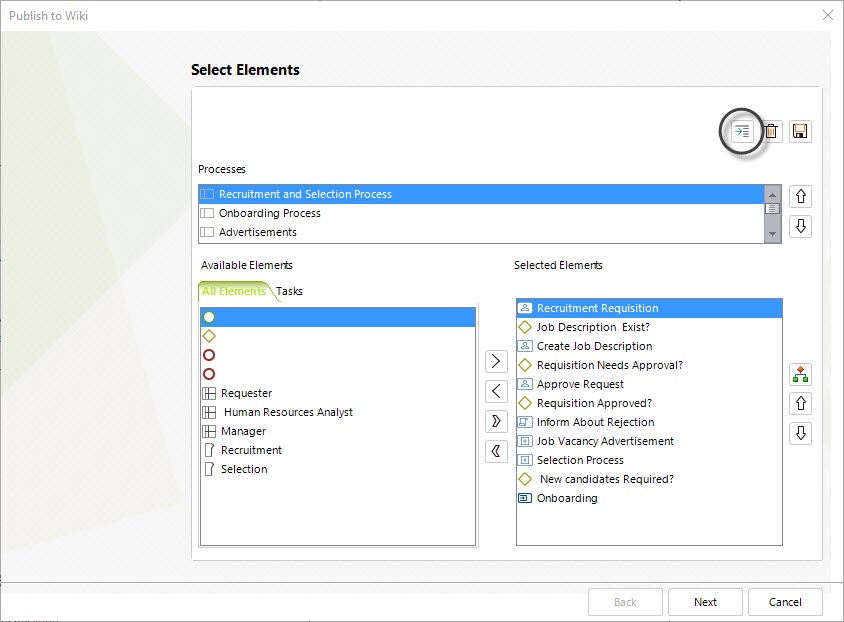Click the Back button
Image resolution: width=844 pixels, height=622 pixels.
625,602
